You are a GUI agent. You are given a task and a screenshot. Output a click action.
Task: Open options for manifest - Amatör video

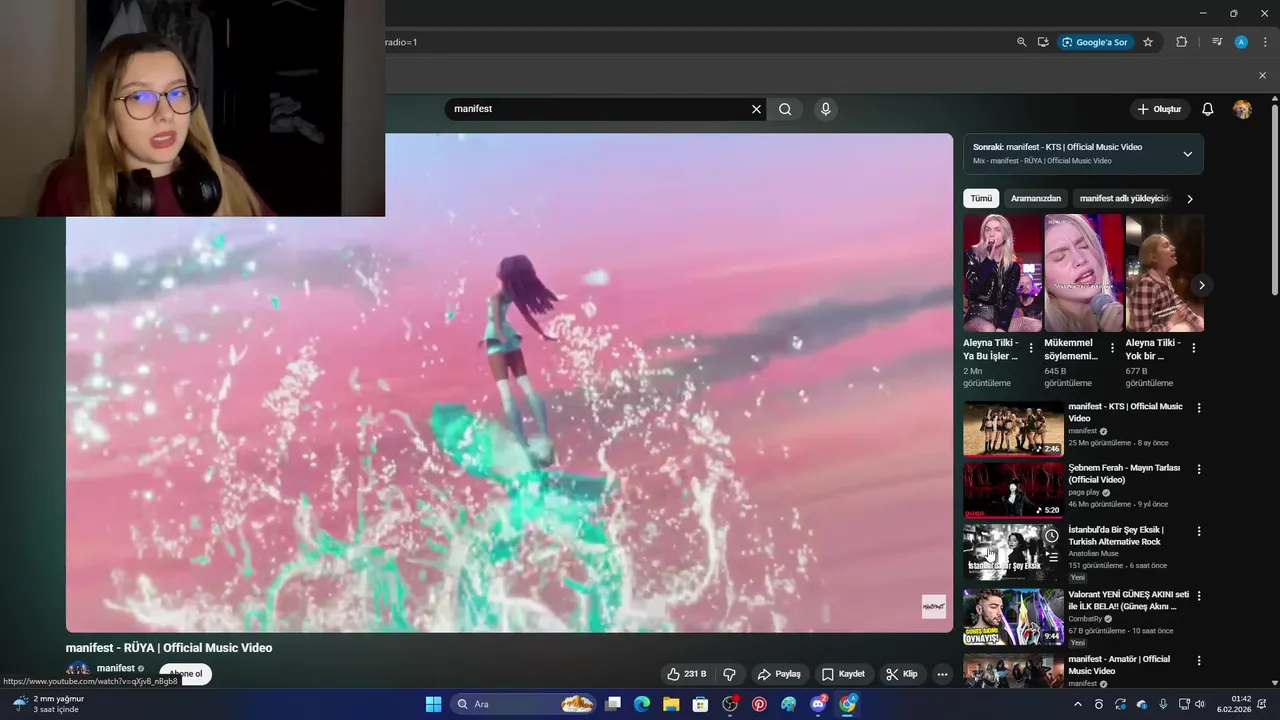tap(1199, 661)
